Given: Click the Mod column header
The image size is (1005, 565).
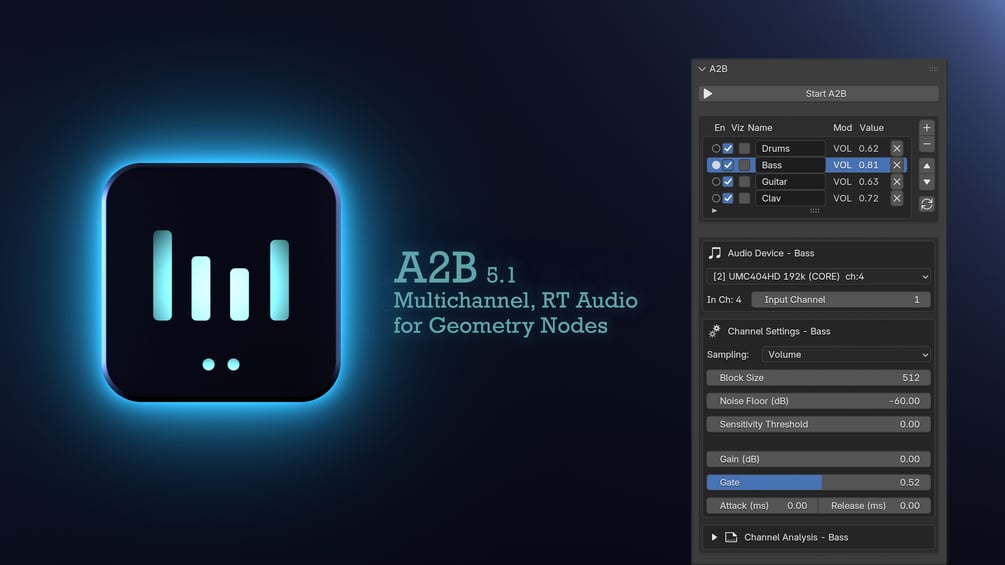Looking at the screenshot, I should point(842,127).
